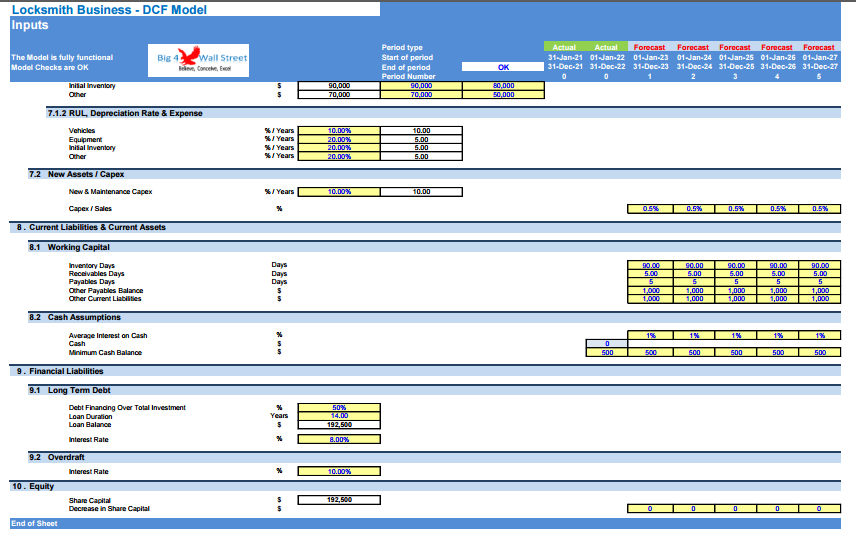Screen dimensions: 856x541
Task: Click the Share Capital 192,500 cell
Action: point(339,499)
